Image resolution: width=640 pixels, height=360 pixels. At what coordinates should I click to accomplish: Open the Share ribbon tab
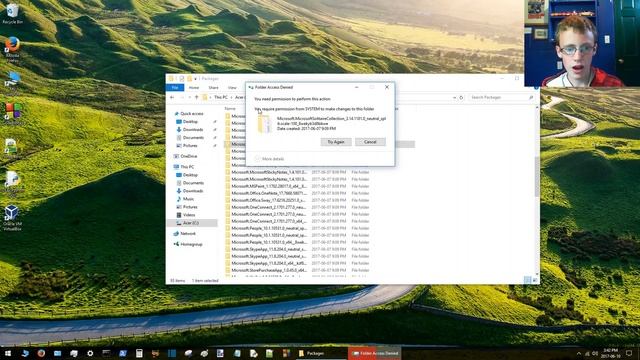[x=213, y=88]
